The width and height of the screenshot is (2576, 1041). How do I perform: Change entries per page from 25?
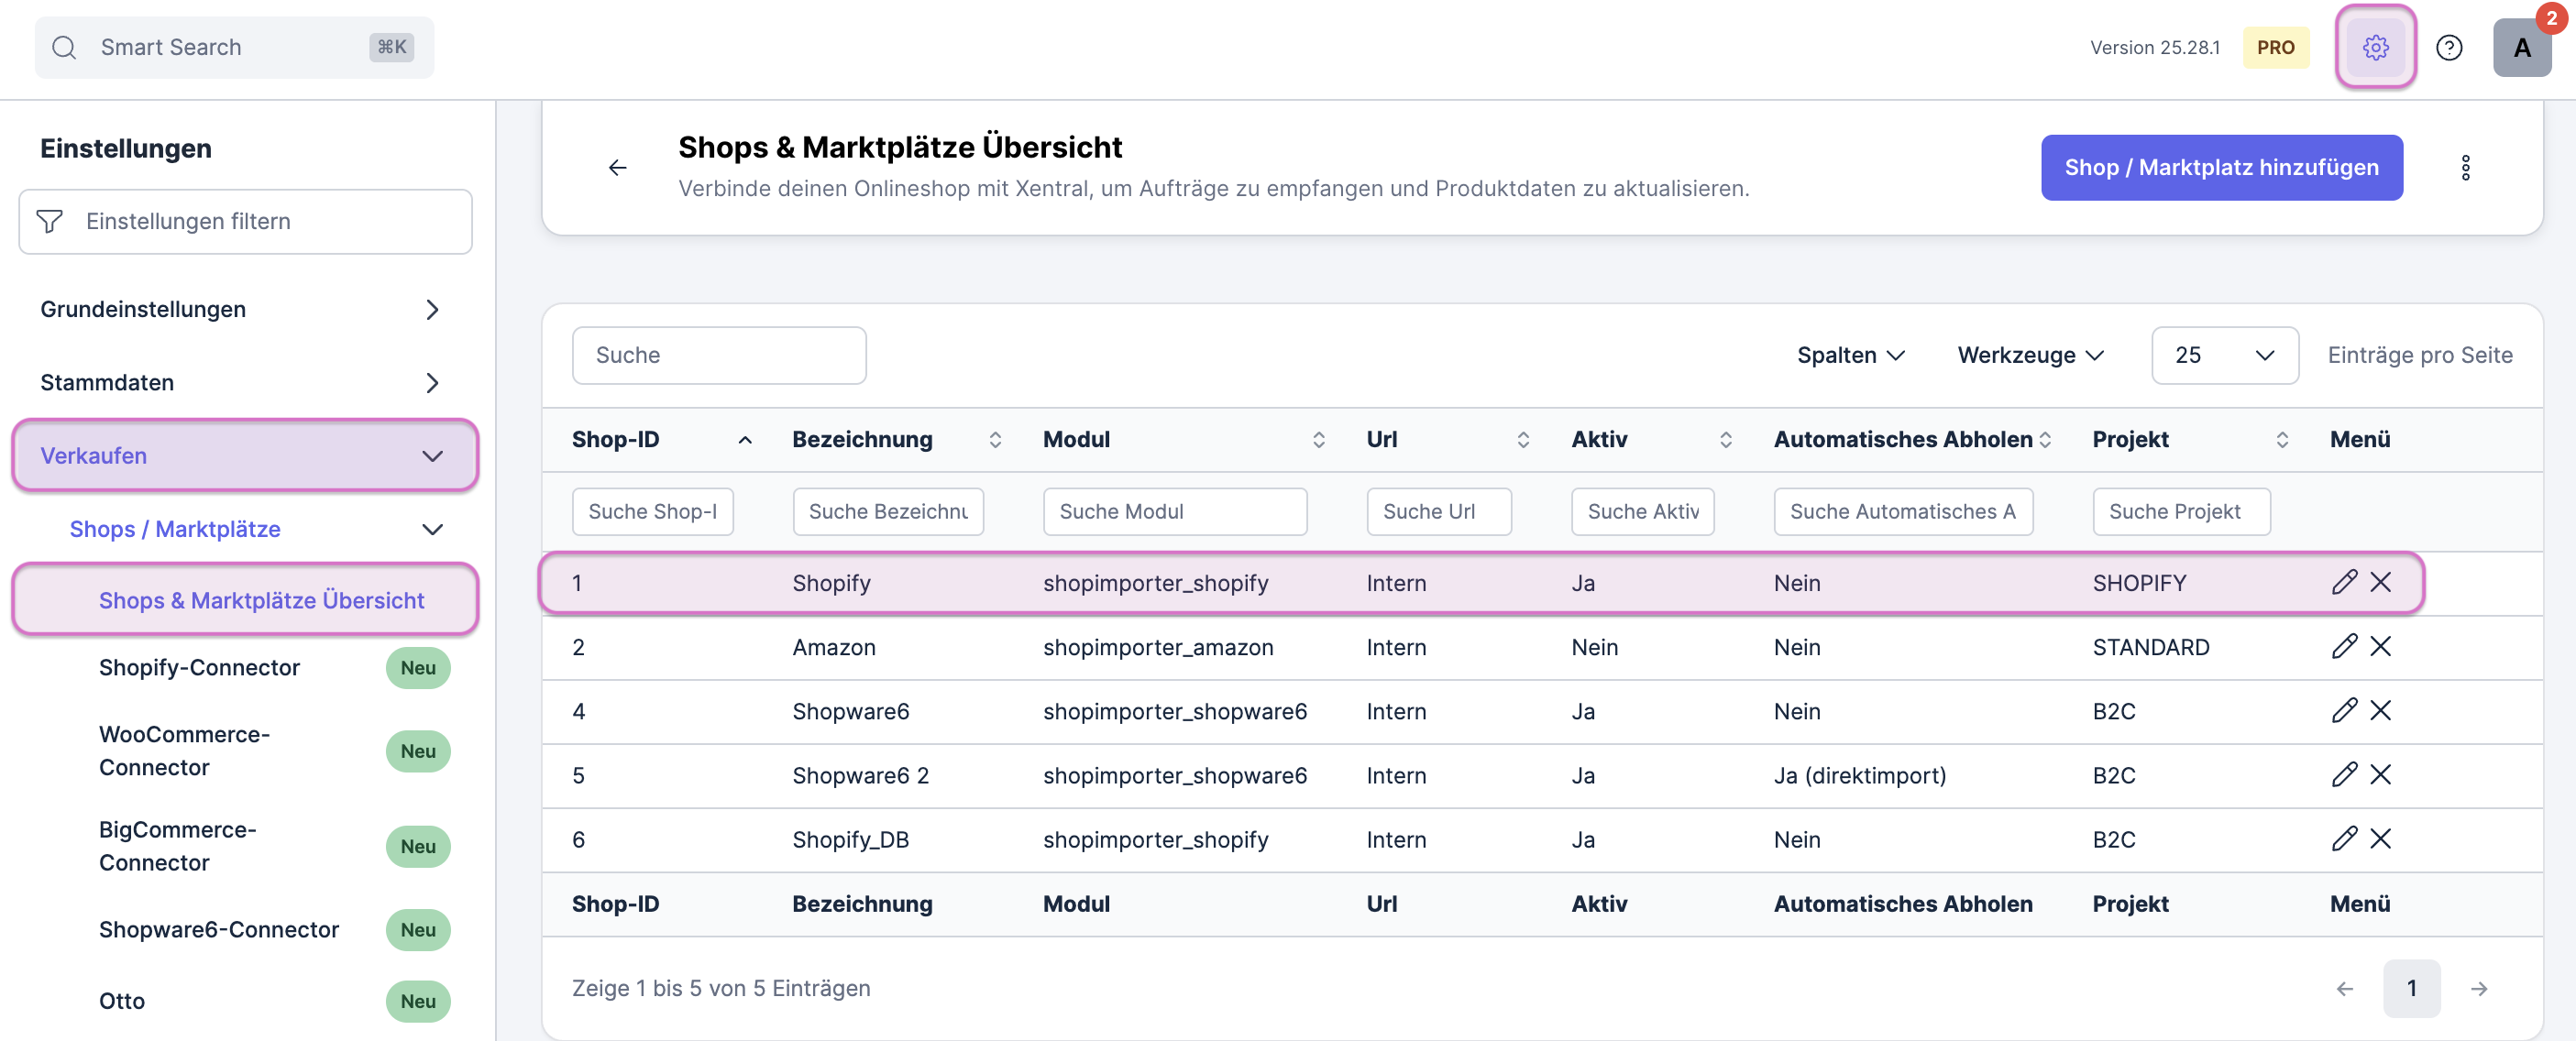point(2224,355)
